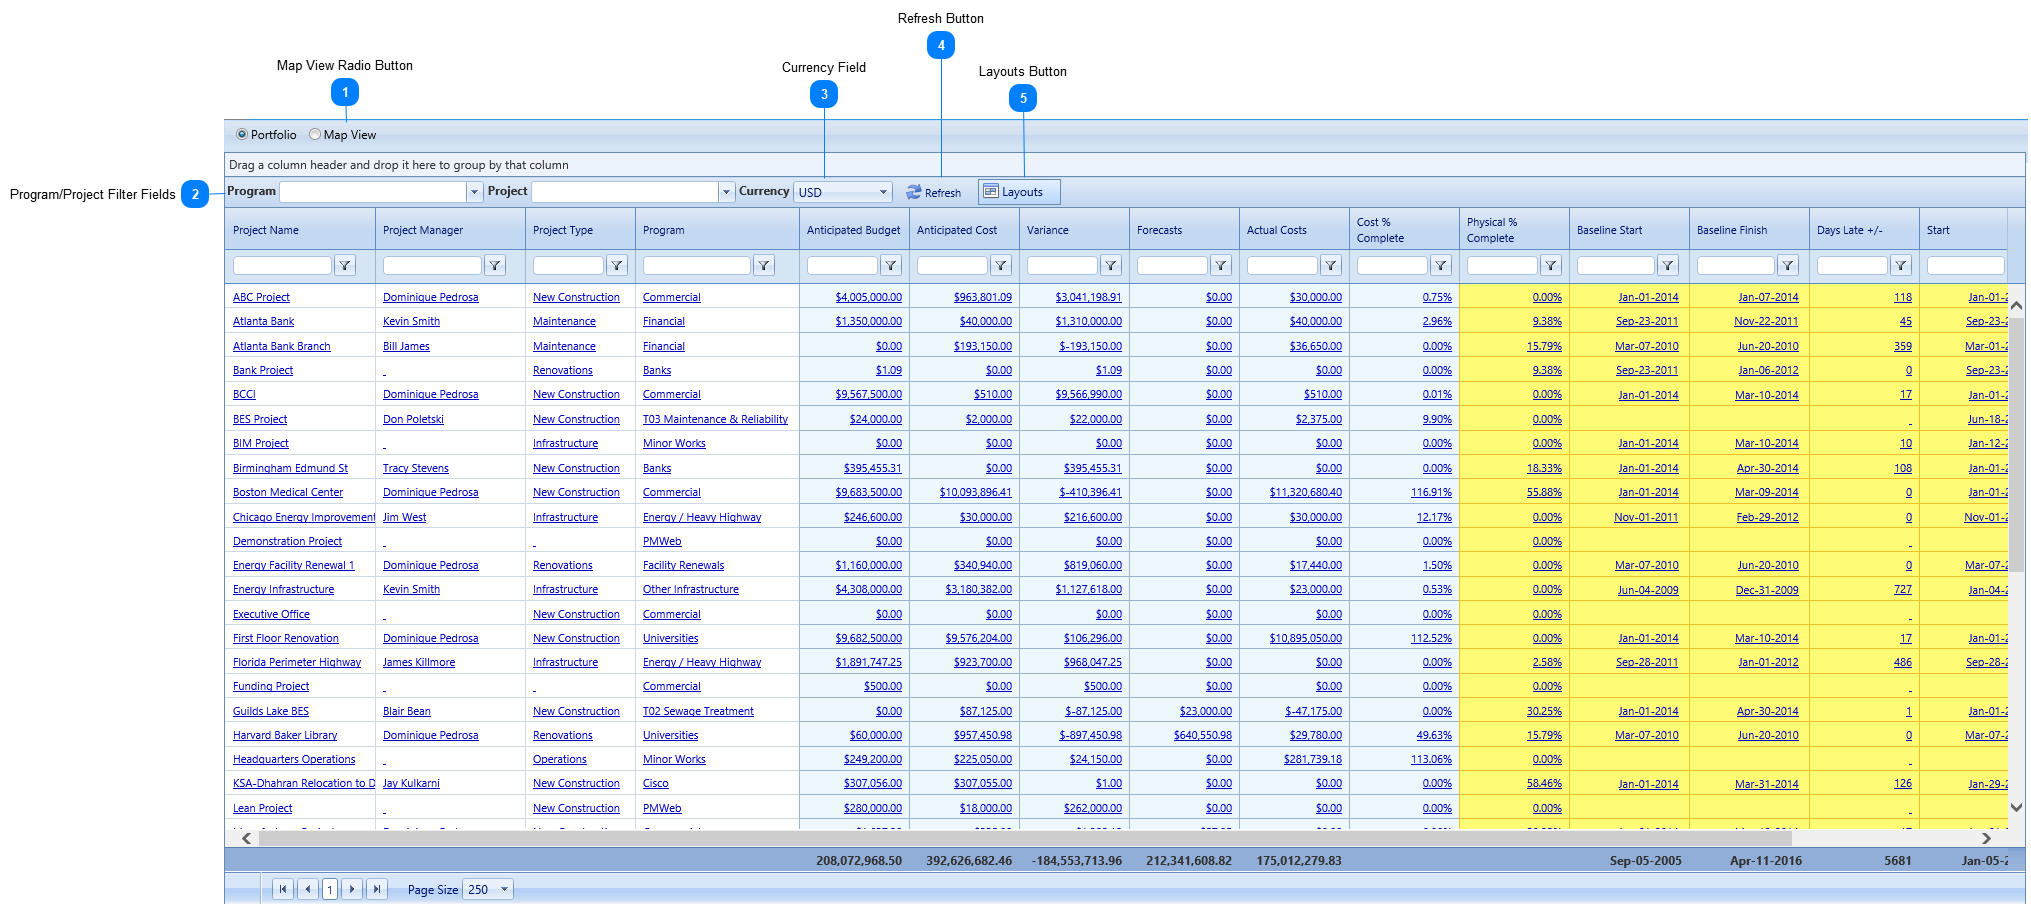Go to previous page in pager
The height and width of the screenshot is (907, 2031).
click(308, 889)
